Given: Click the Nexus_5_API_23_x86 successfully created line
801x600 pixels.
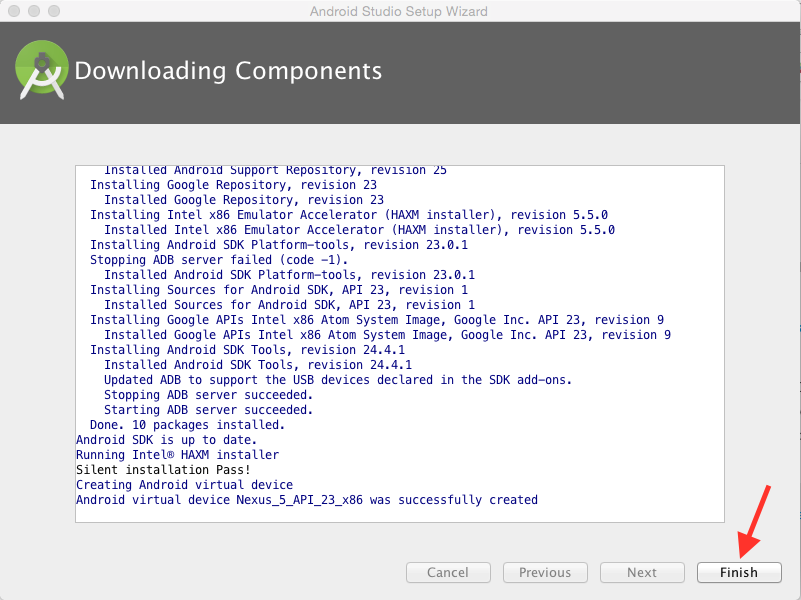Looking at the screenshot, I should (x=307, y=500).
